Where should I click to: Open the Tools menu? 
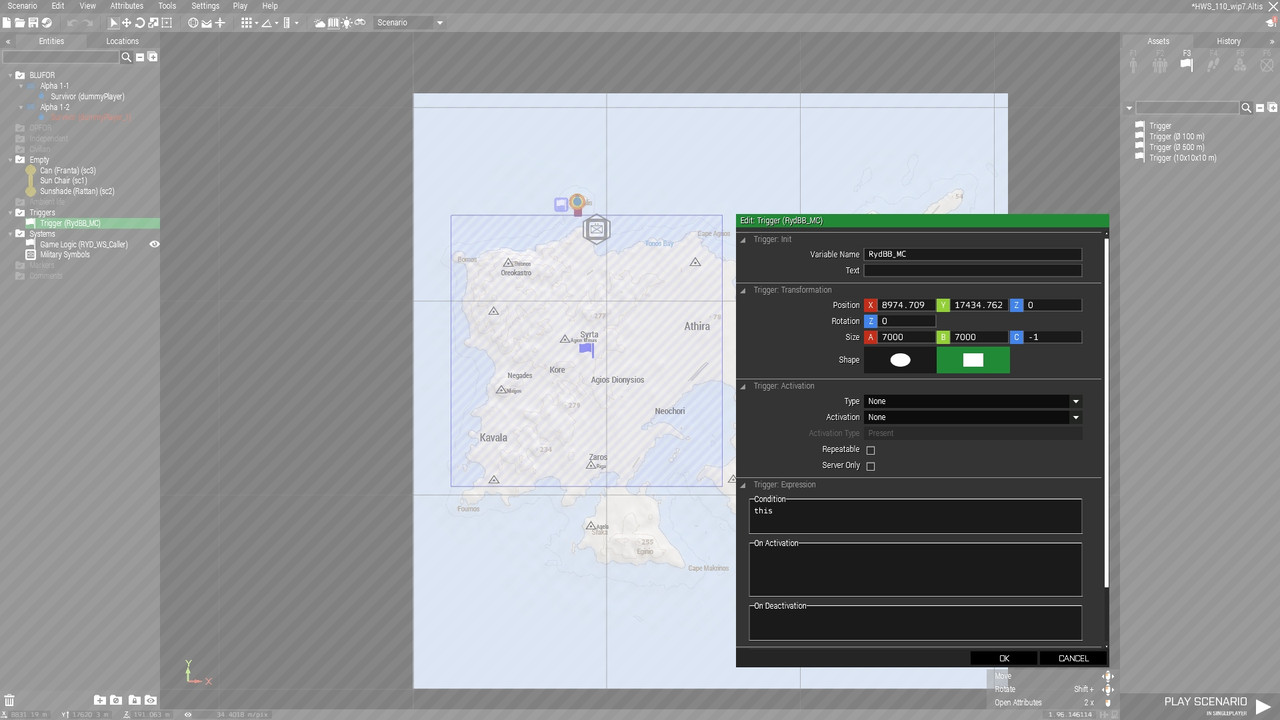pos(167,6)
